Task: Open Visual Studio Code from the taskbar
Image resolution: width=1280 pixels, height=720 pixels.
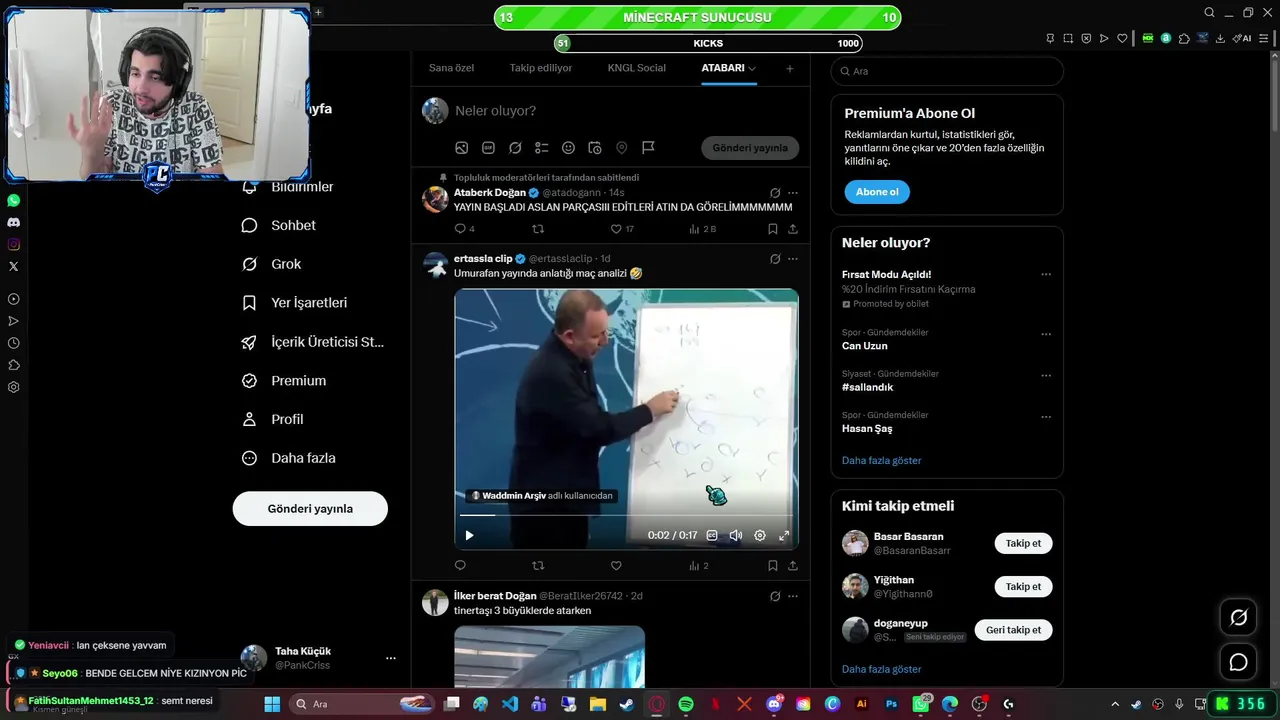Action: click(x=510, y=704)
